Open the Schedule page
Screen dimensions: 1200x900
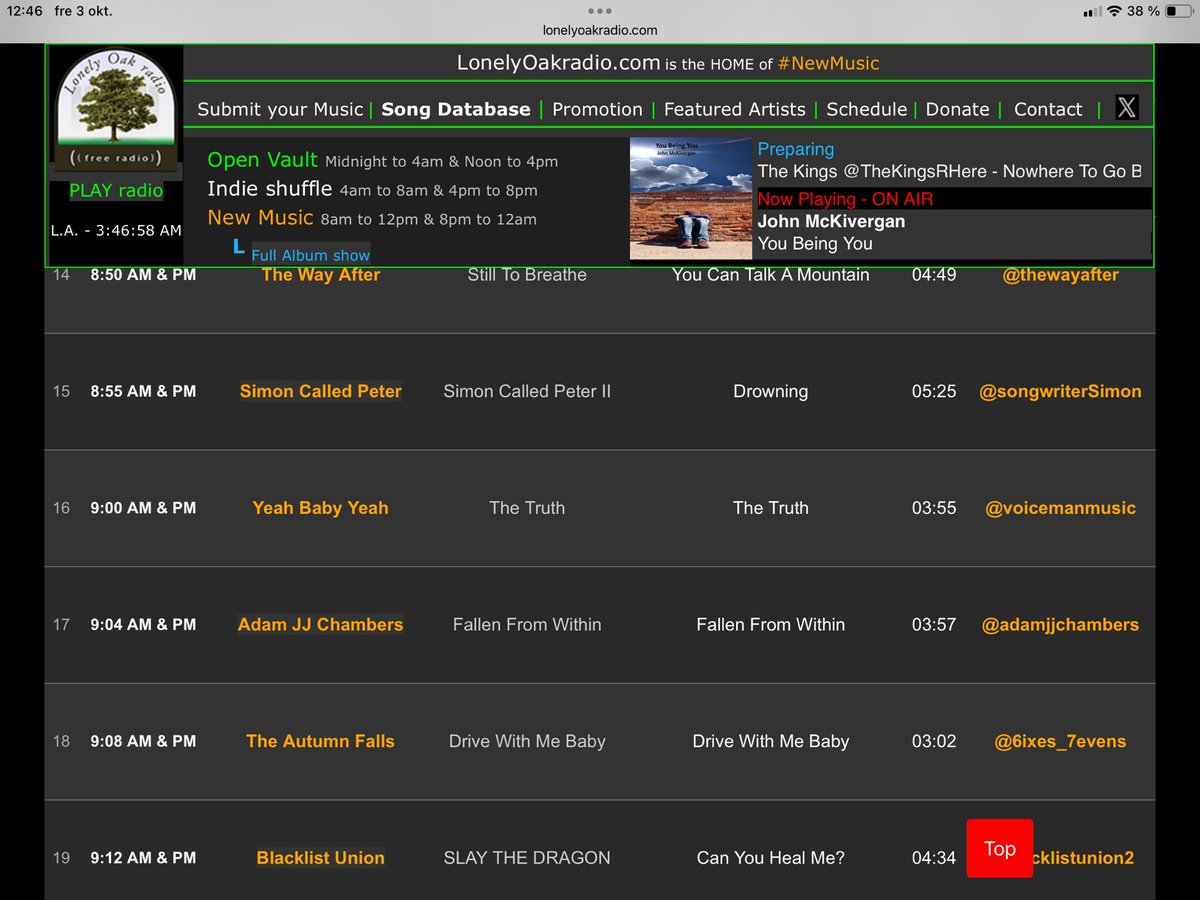866,109
